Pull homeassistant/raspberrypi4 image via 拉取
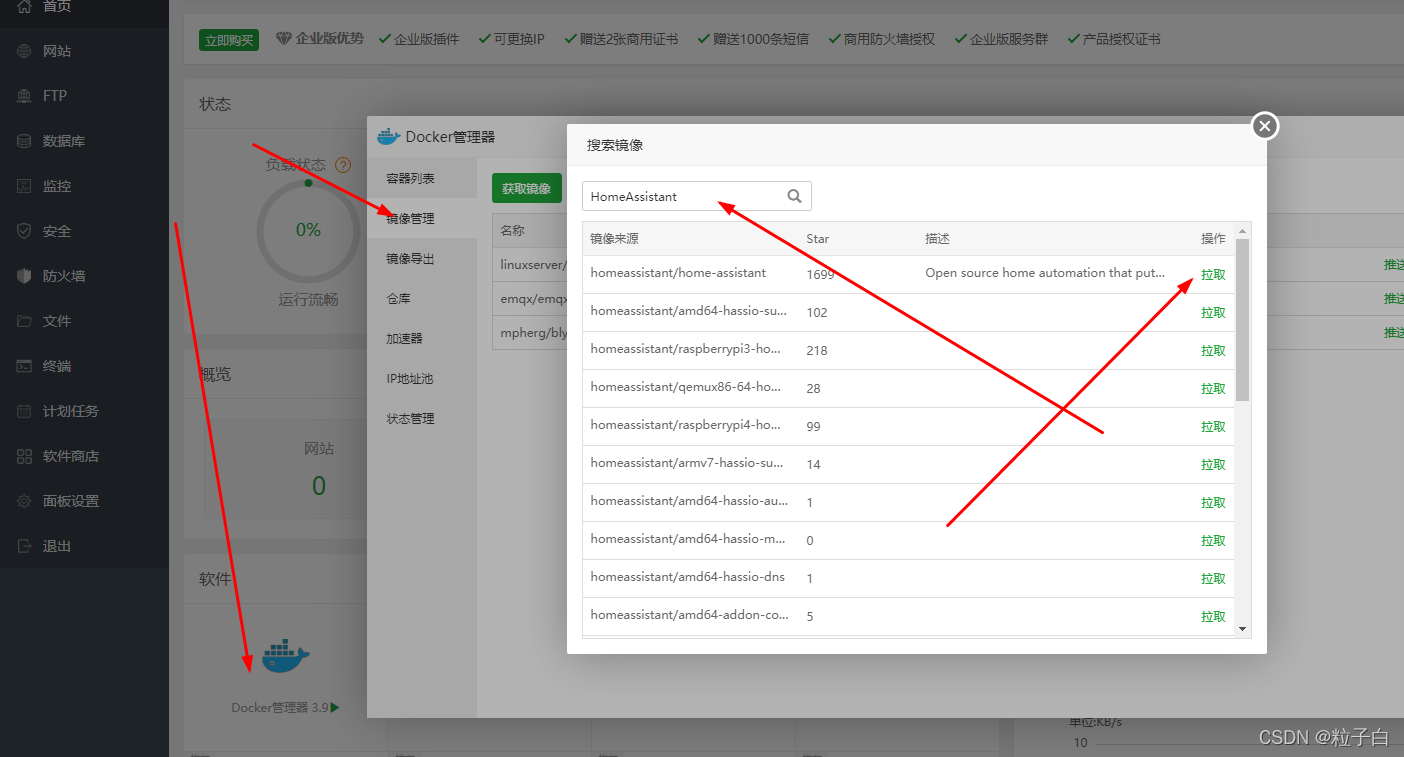 point(1213,426)
